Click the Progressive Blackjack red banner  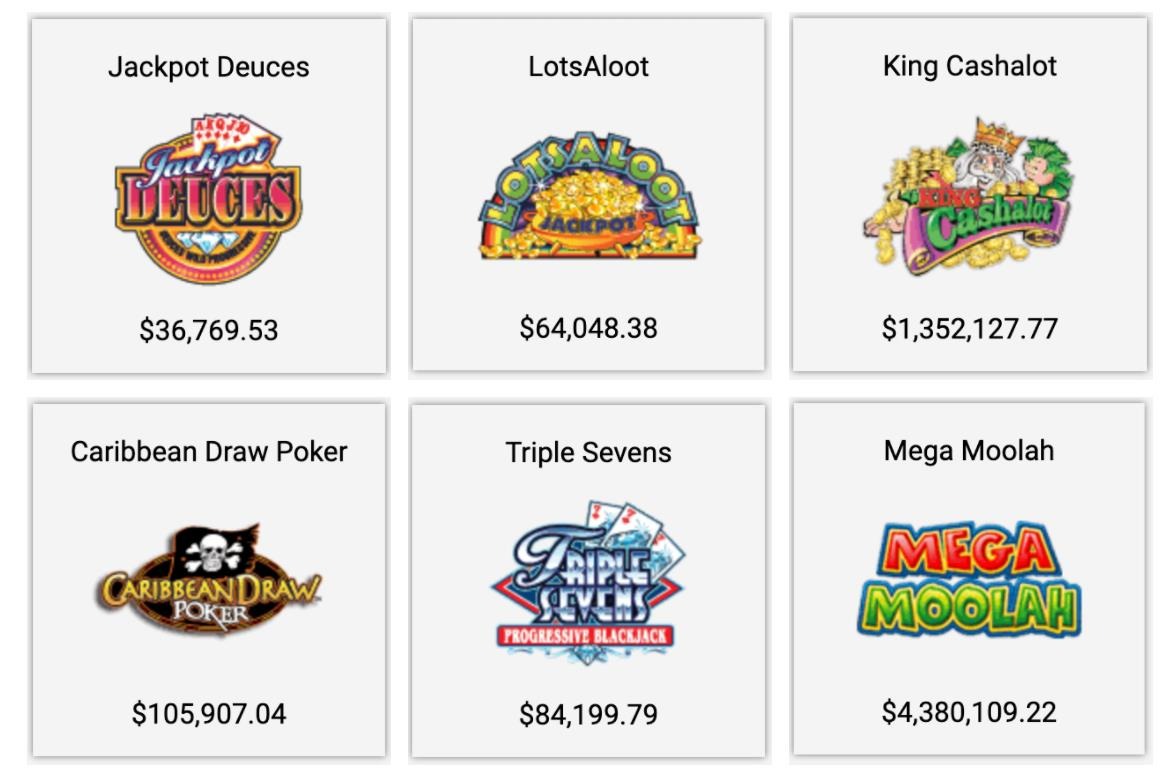[x=585, y=636]
